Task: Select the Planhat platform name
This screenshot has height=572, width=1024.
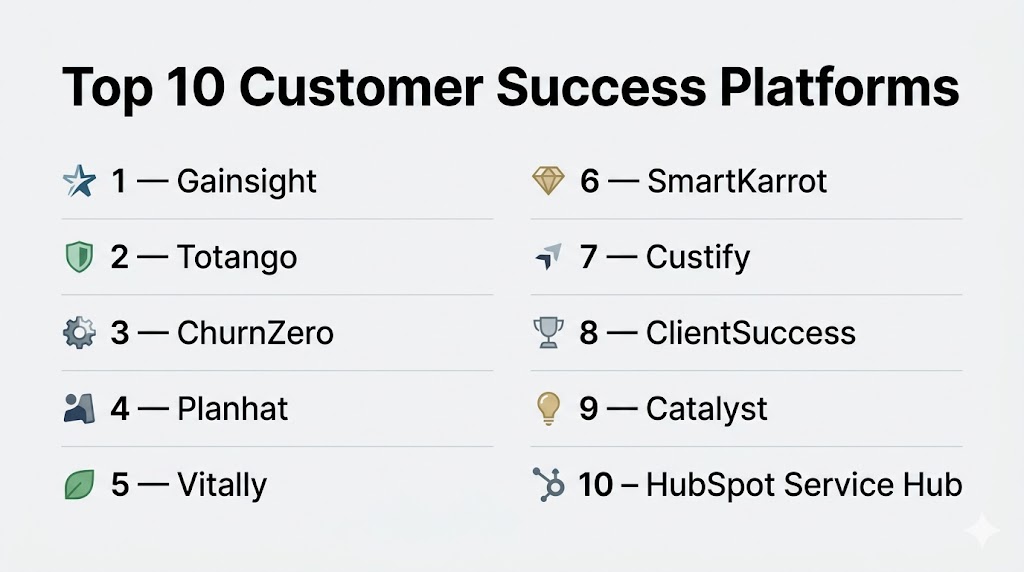Action: [x=232, y=409]
